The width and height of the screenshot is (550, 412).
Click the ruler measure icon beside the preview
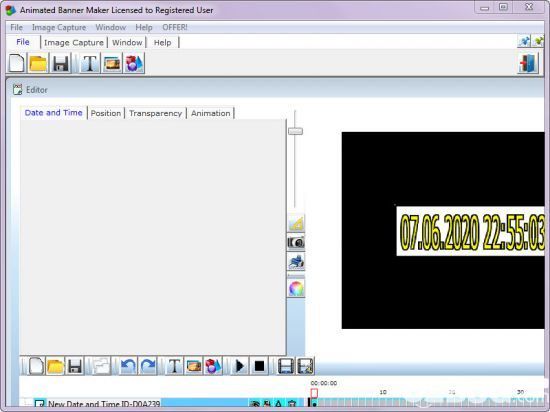(296, 223)
